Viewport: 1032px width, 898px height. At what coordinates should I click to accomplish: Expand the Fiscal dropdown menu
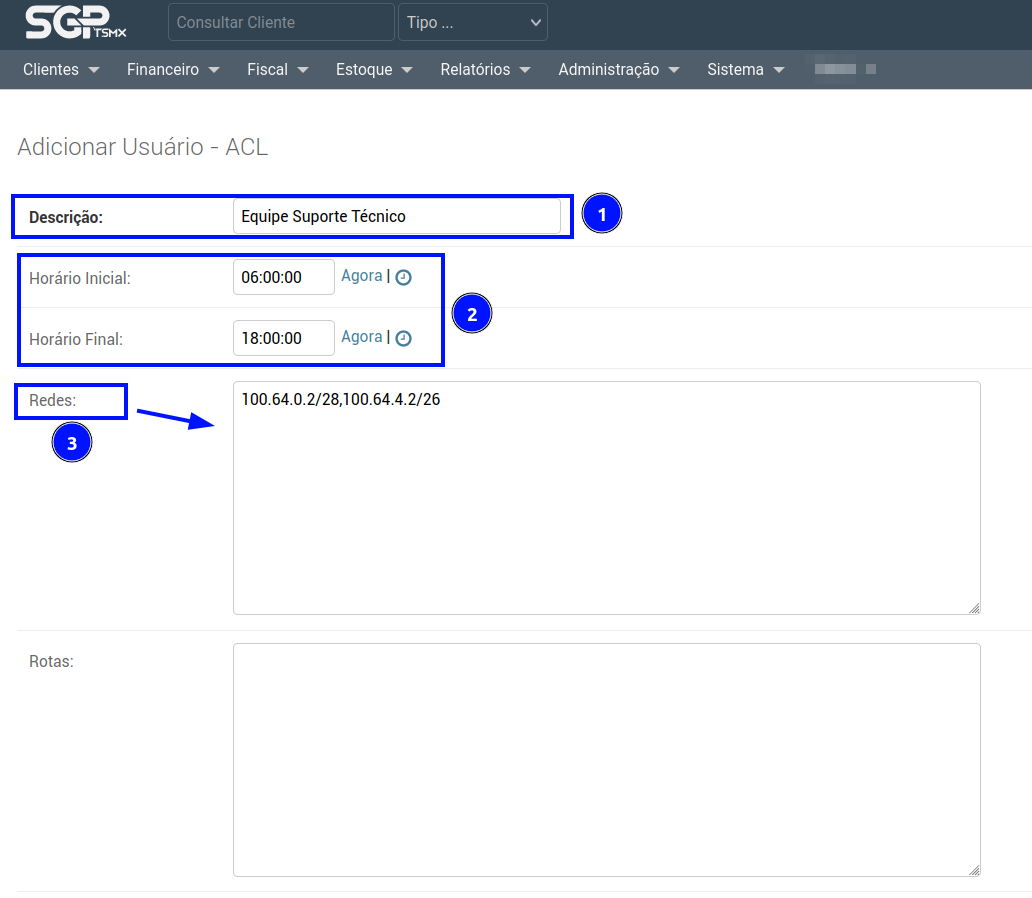(x=277, y=70)
